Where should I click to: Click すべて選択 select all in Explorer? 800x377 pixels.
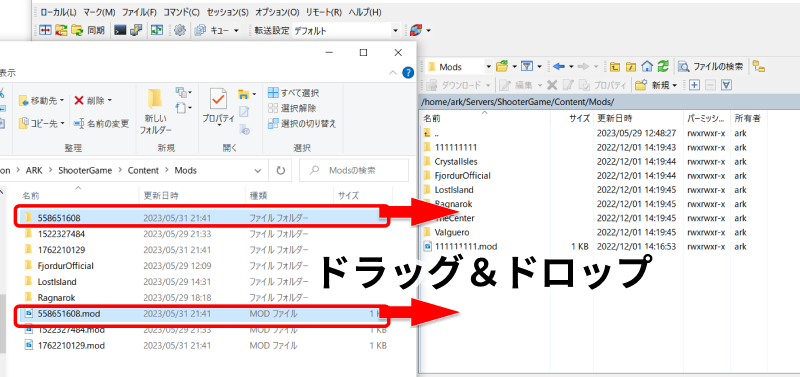click(x=293, y=93)
